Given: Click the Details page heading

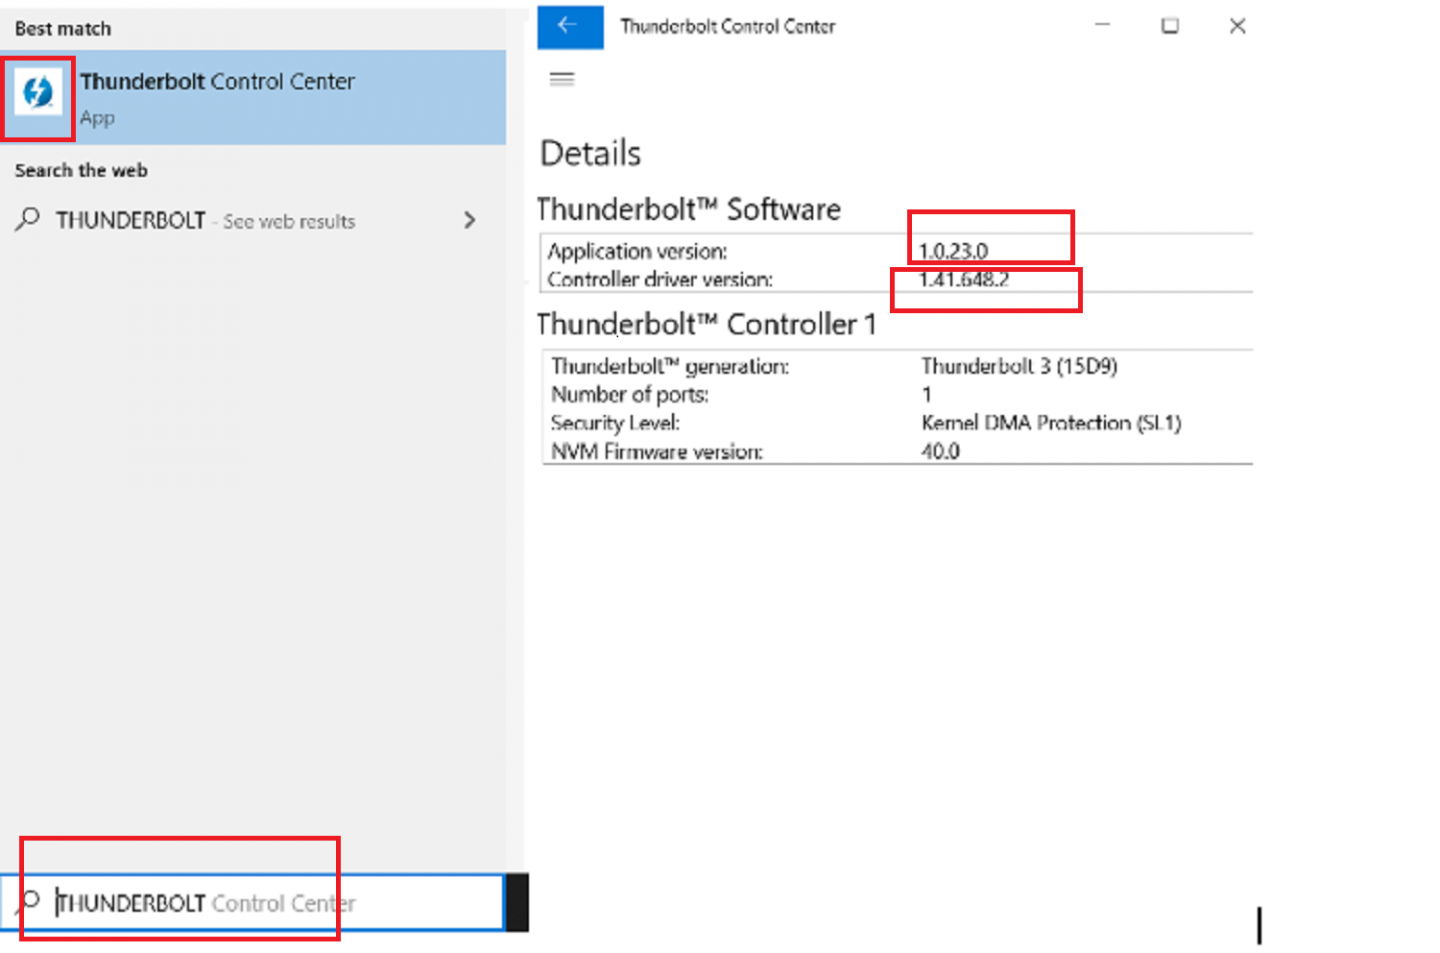Looking at the screenshot, I should 590,154.
